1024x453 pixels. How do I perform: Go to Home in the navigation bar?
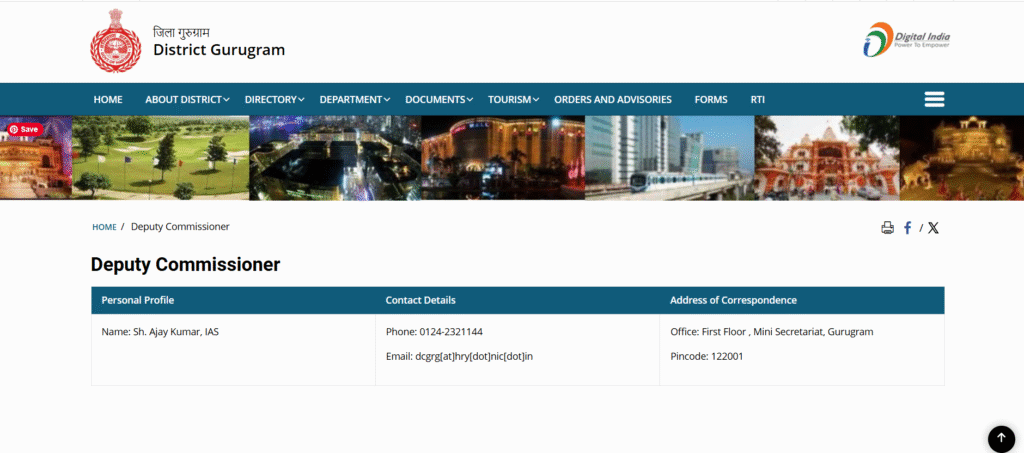click(x=108, y=100)
